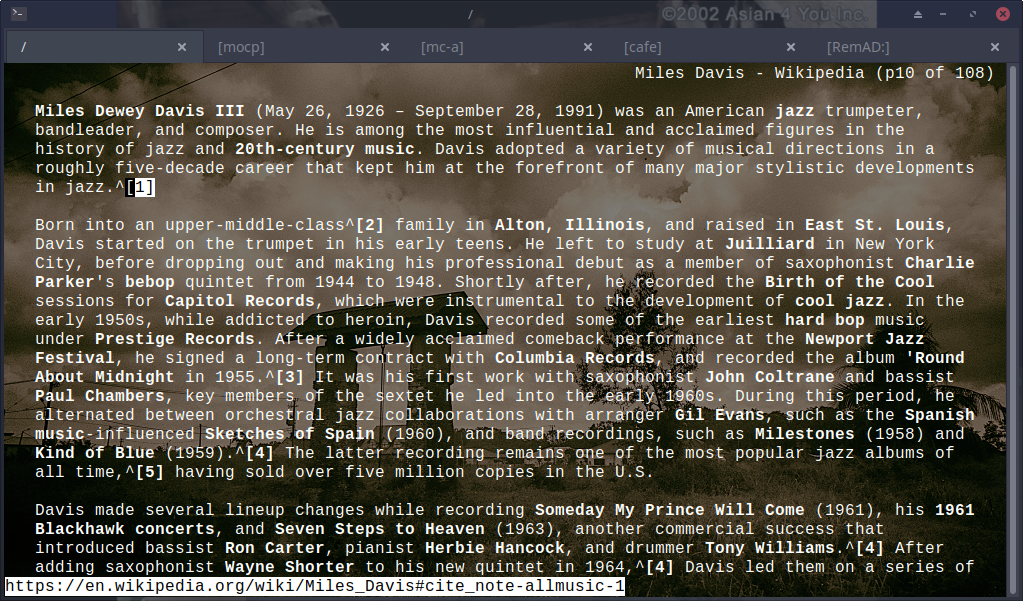Screen dimensions: 1023x601
Task: Follow the Paul Chambers link
Action: click(100, 396)
